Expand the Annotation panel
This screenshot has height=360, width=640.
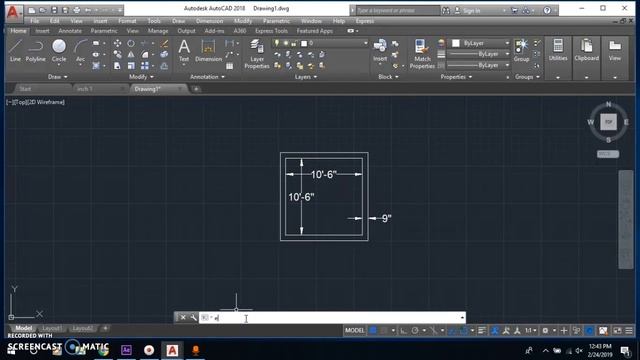(x=207, y=77)
